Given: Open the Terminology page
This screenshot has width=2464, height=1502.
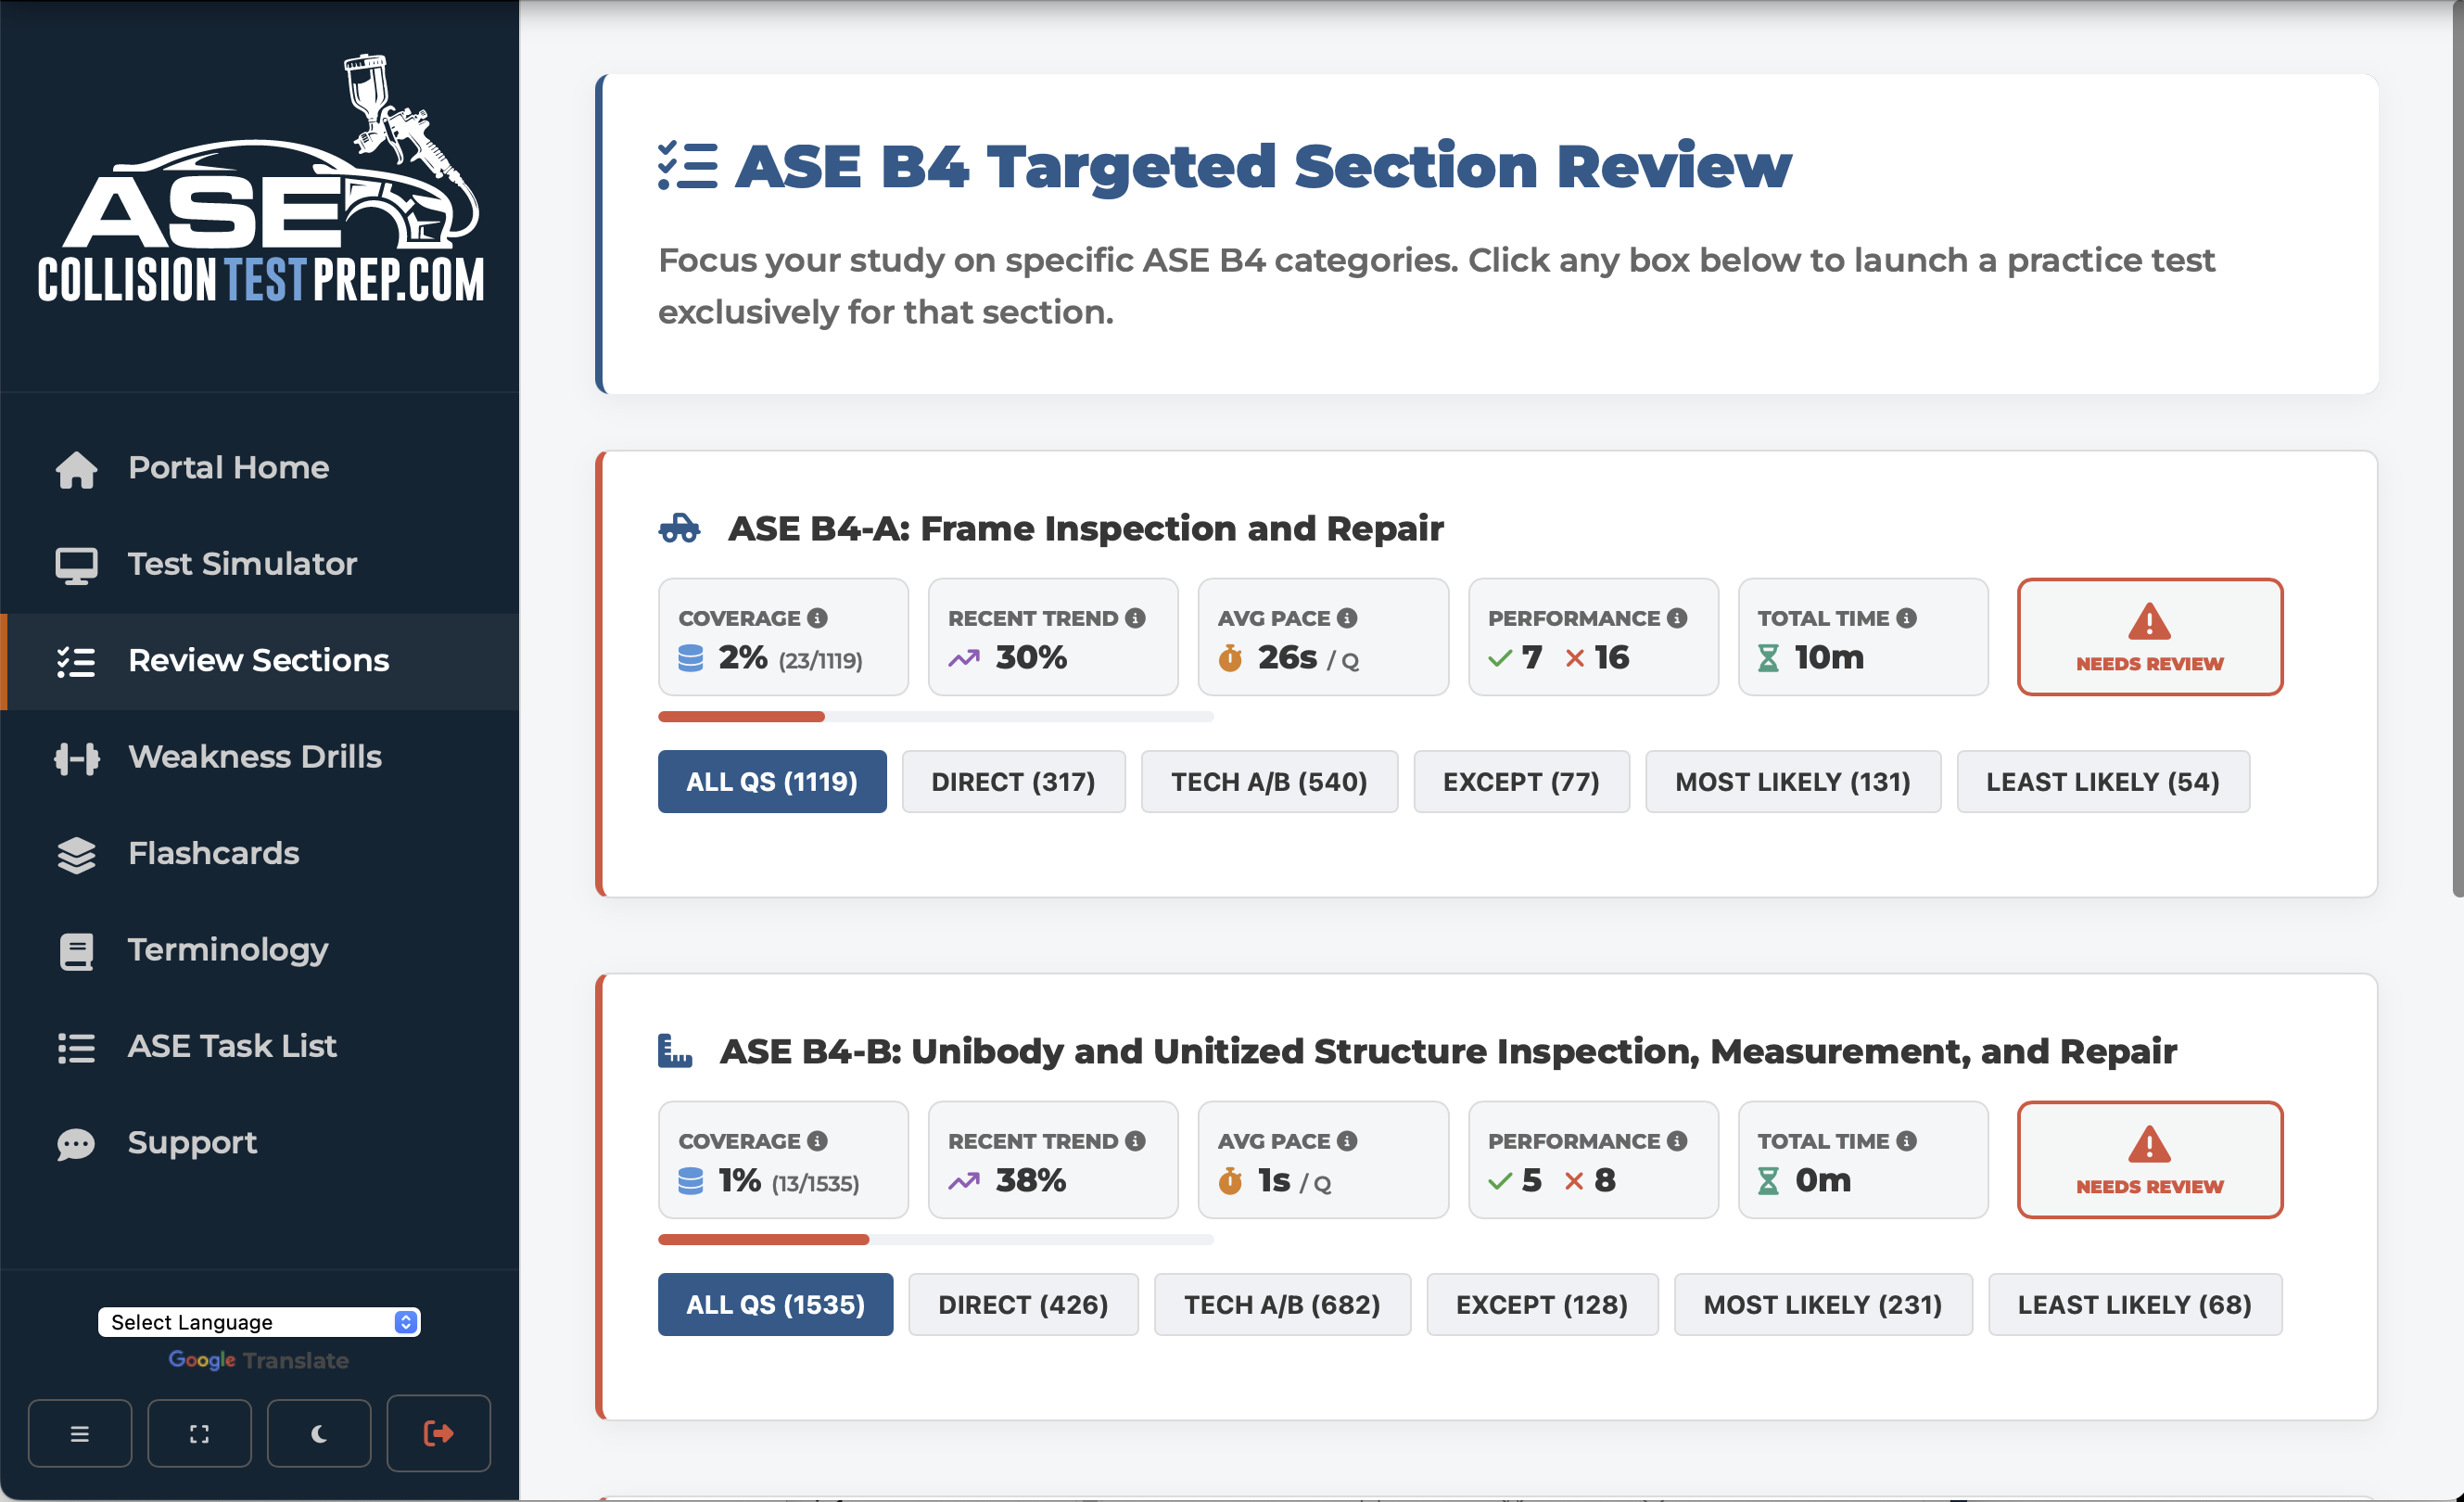Looking at the screenshot, I should (260, 950).
